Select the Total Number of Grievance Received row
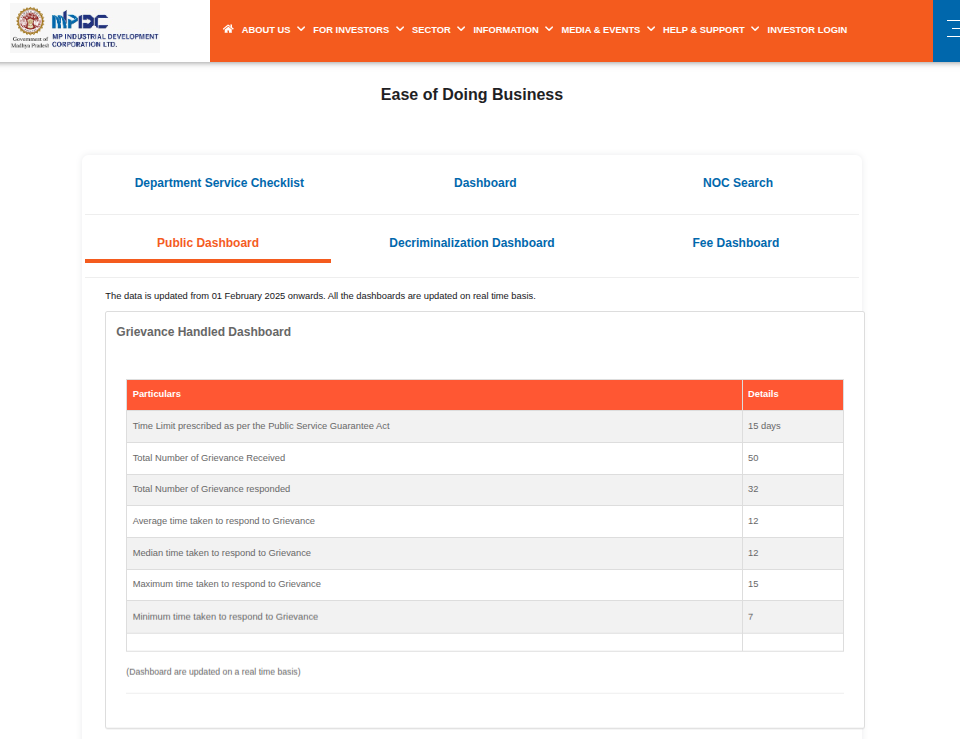The width and height of the screenshot is (960, 739). click(209, 458)
